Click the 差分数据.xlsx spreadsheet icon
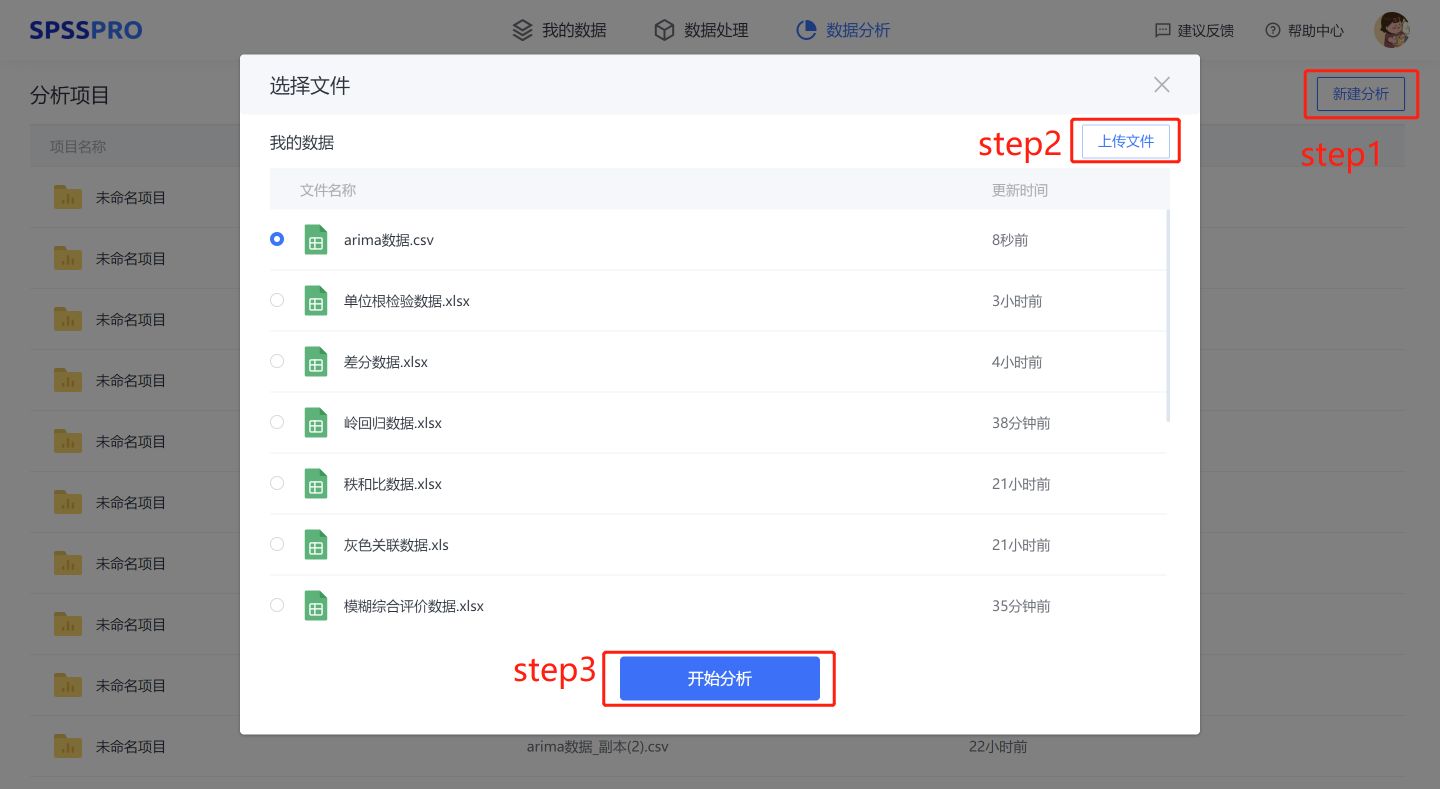This screenshot has width=1440, height=789. pyautogui.click(x=316, y=362)
